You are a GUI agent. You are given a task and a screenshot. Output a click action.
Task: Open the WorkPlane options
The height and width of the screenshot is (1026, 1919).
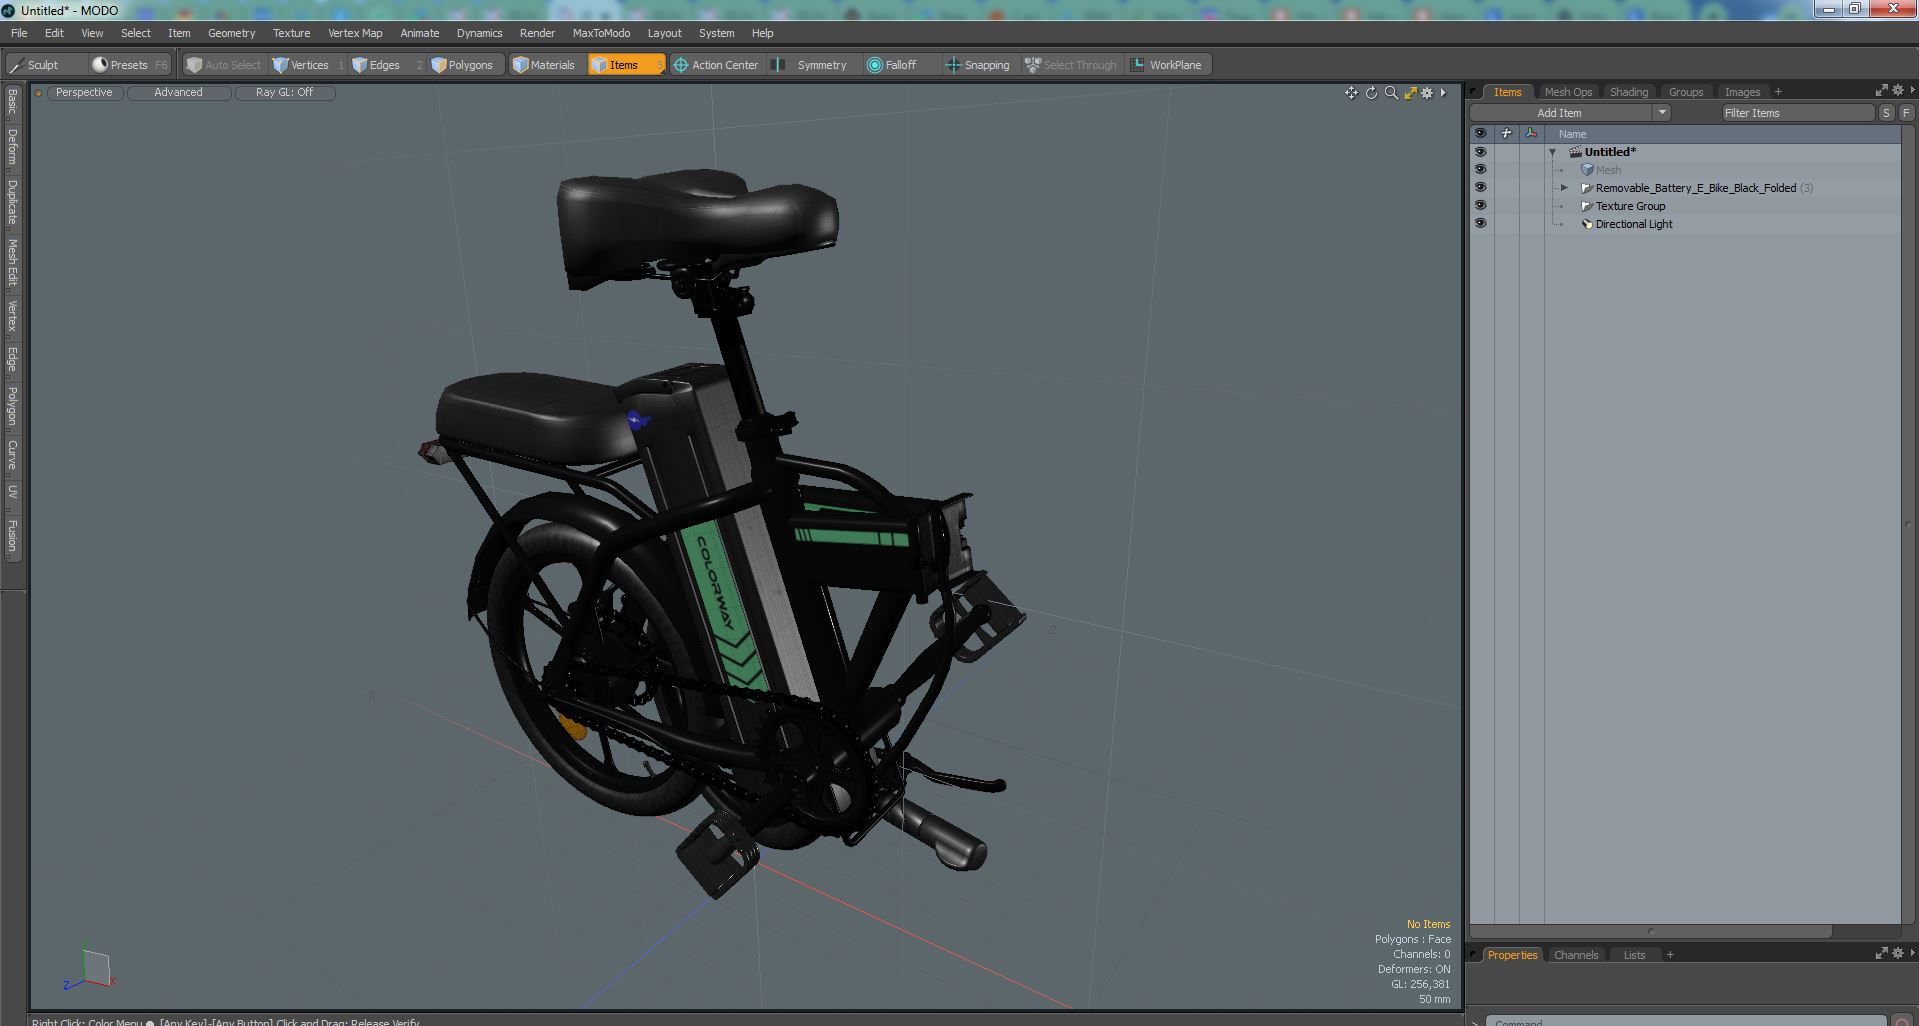(1168, 65)
